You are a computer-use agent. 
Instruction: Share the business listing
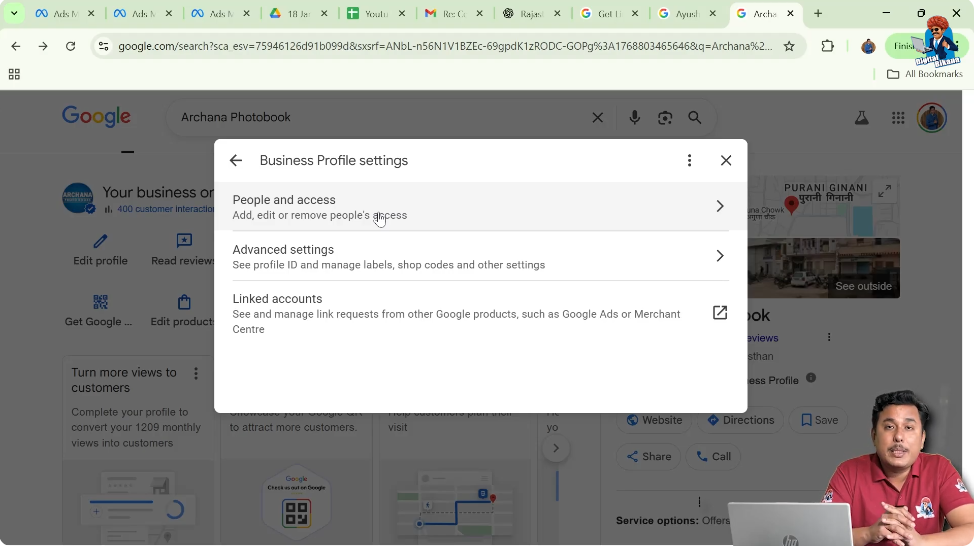(649, 456)
